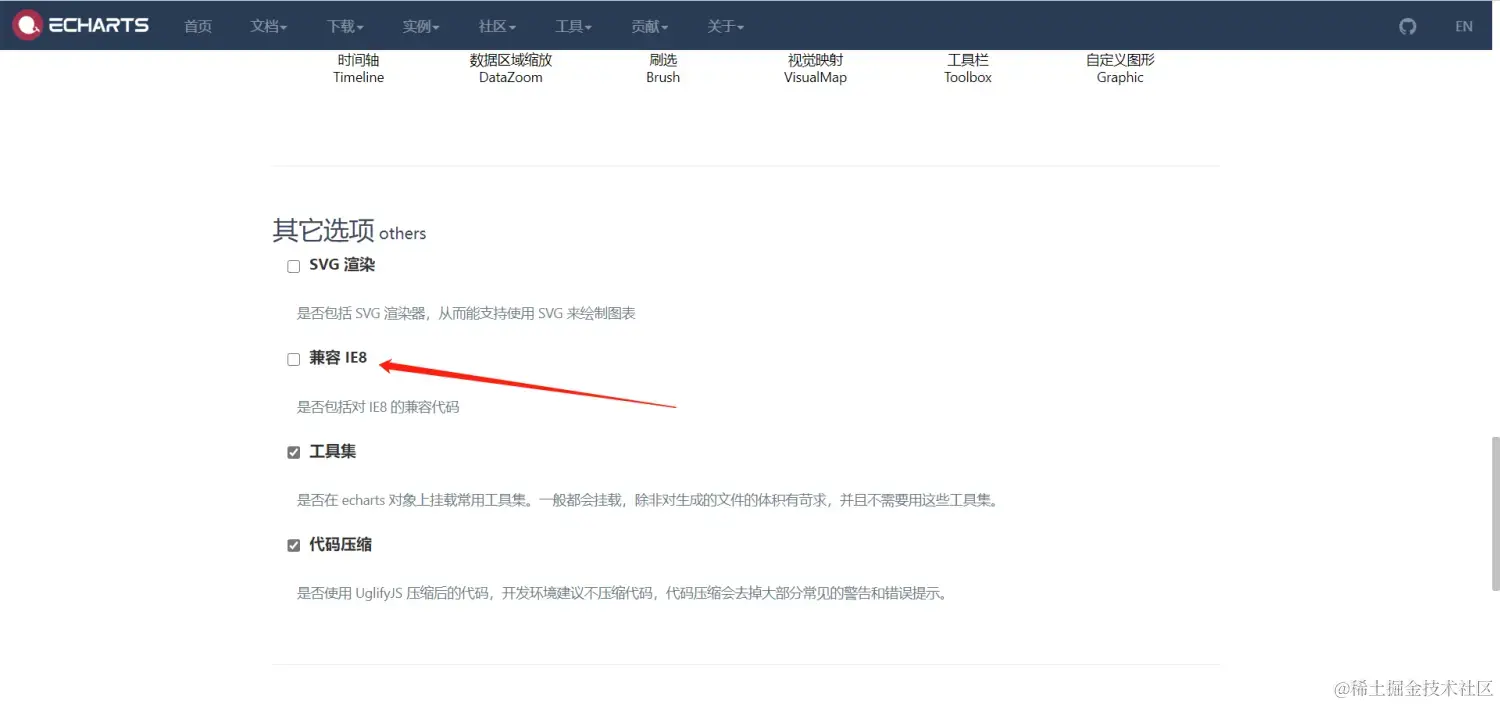The height and width of the screenshot is (705, 1500).
Task: Expand the 工具 dropdown menu
Action: point(574,27)
